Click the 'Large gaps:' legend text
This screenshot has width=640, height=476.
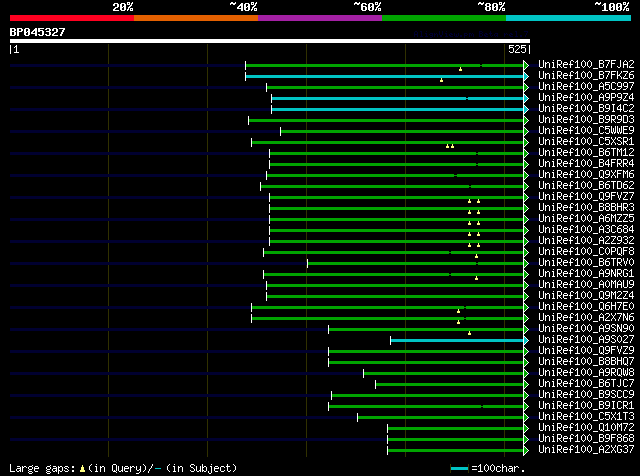42,468
